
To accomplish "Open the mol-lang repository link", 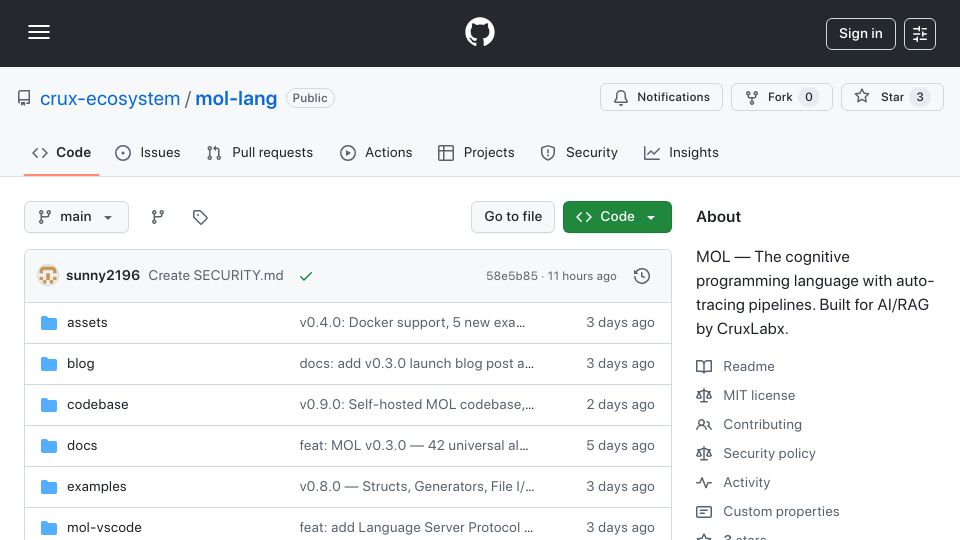I will (236, 99).
